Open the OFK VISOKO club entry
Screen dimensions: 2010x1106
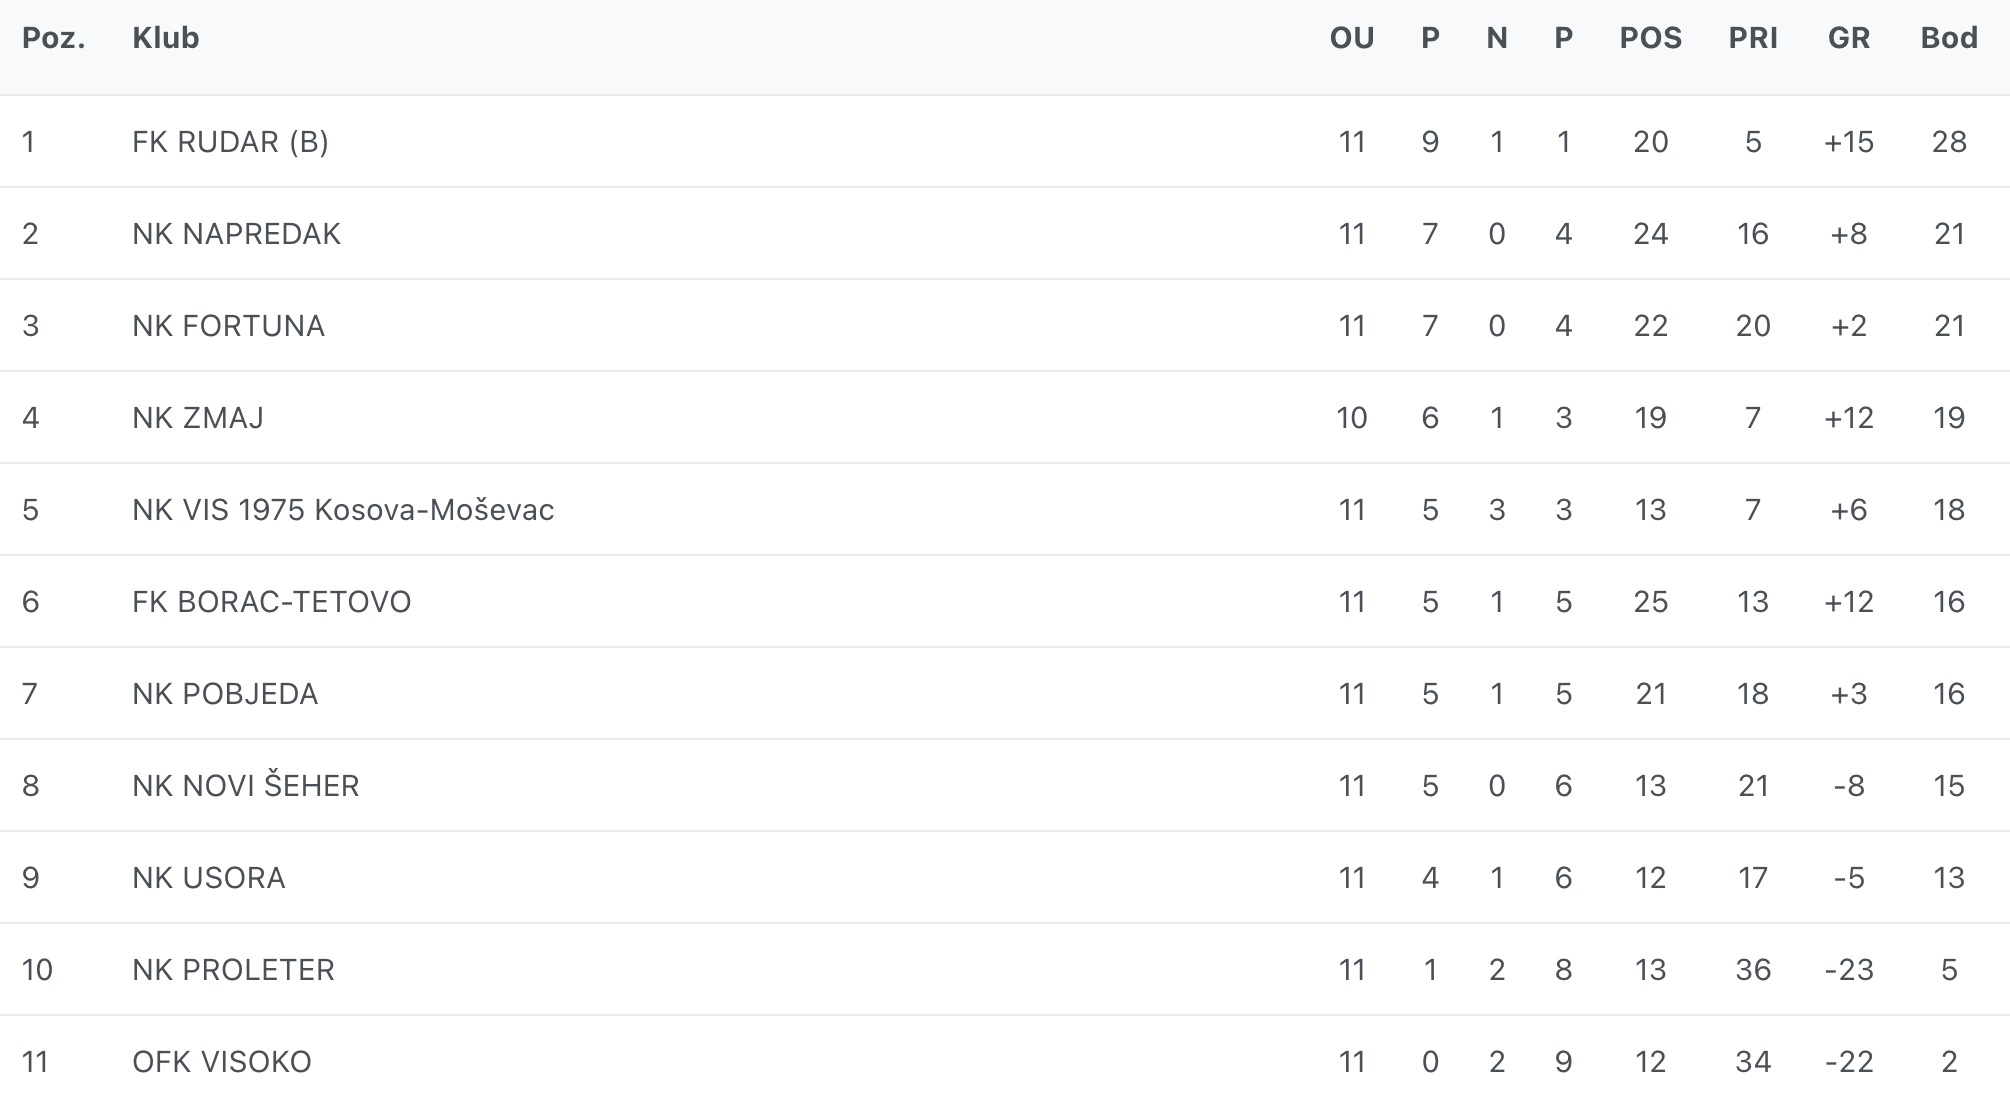click(221, 1062)
